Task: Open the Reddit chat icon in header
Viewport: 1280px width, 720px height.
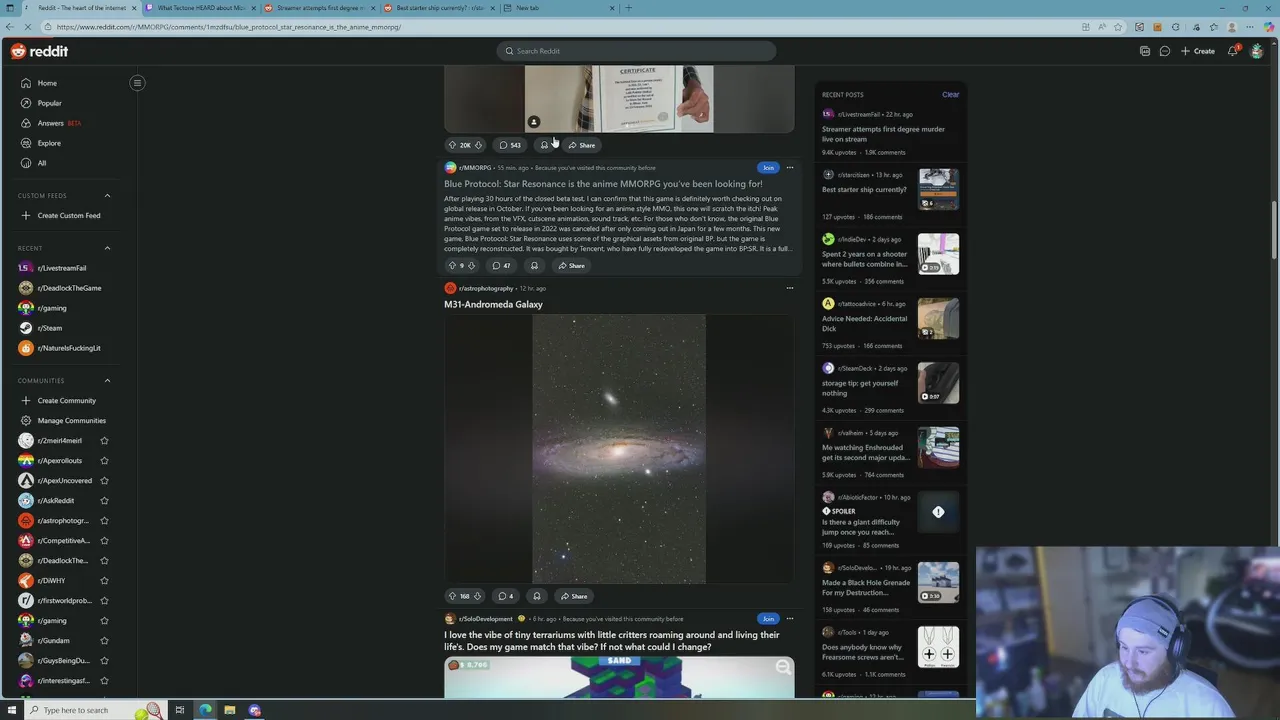Action: pos(1165,51)
